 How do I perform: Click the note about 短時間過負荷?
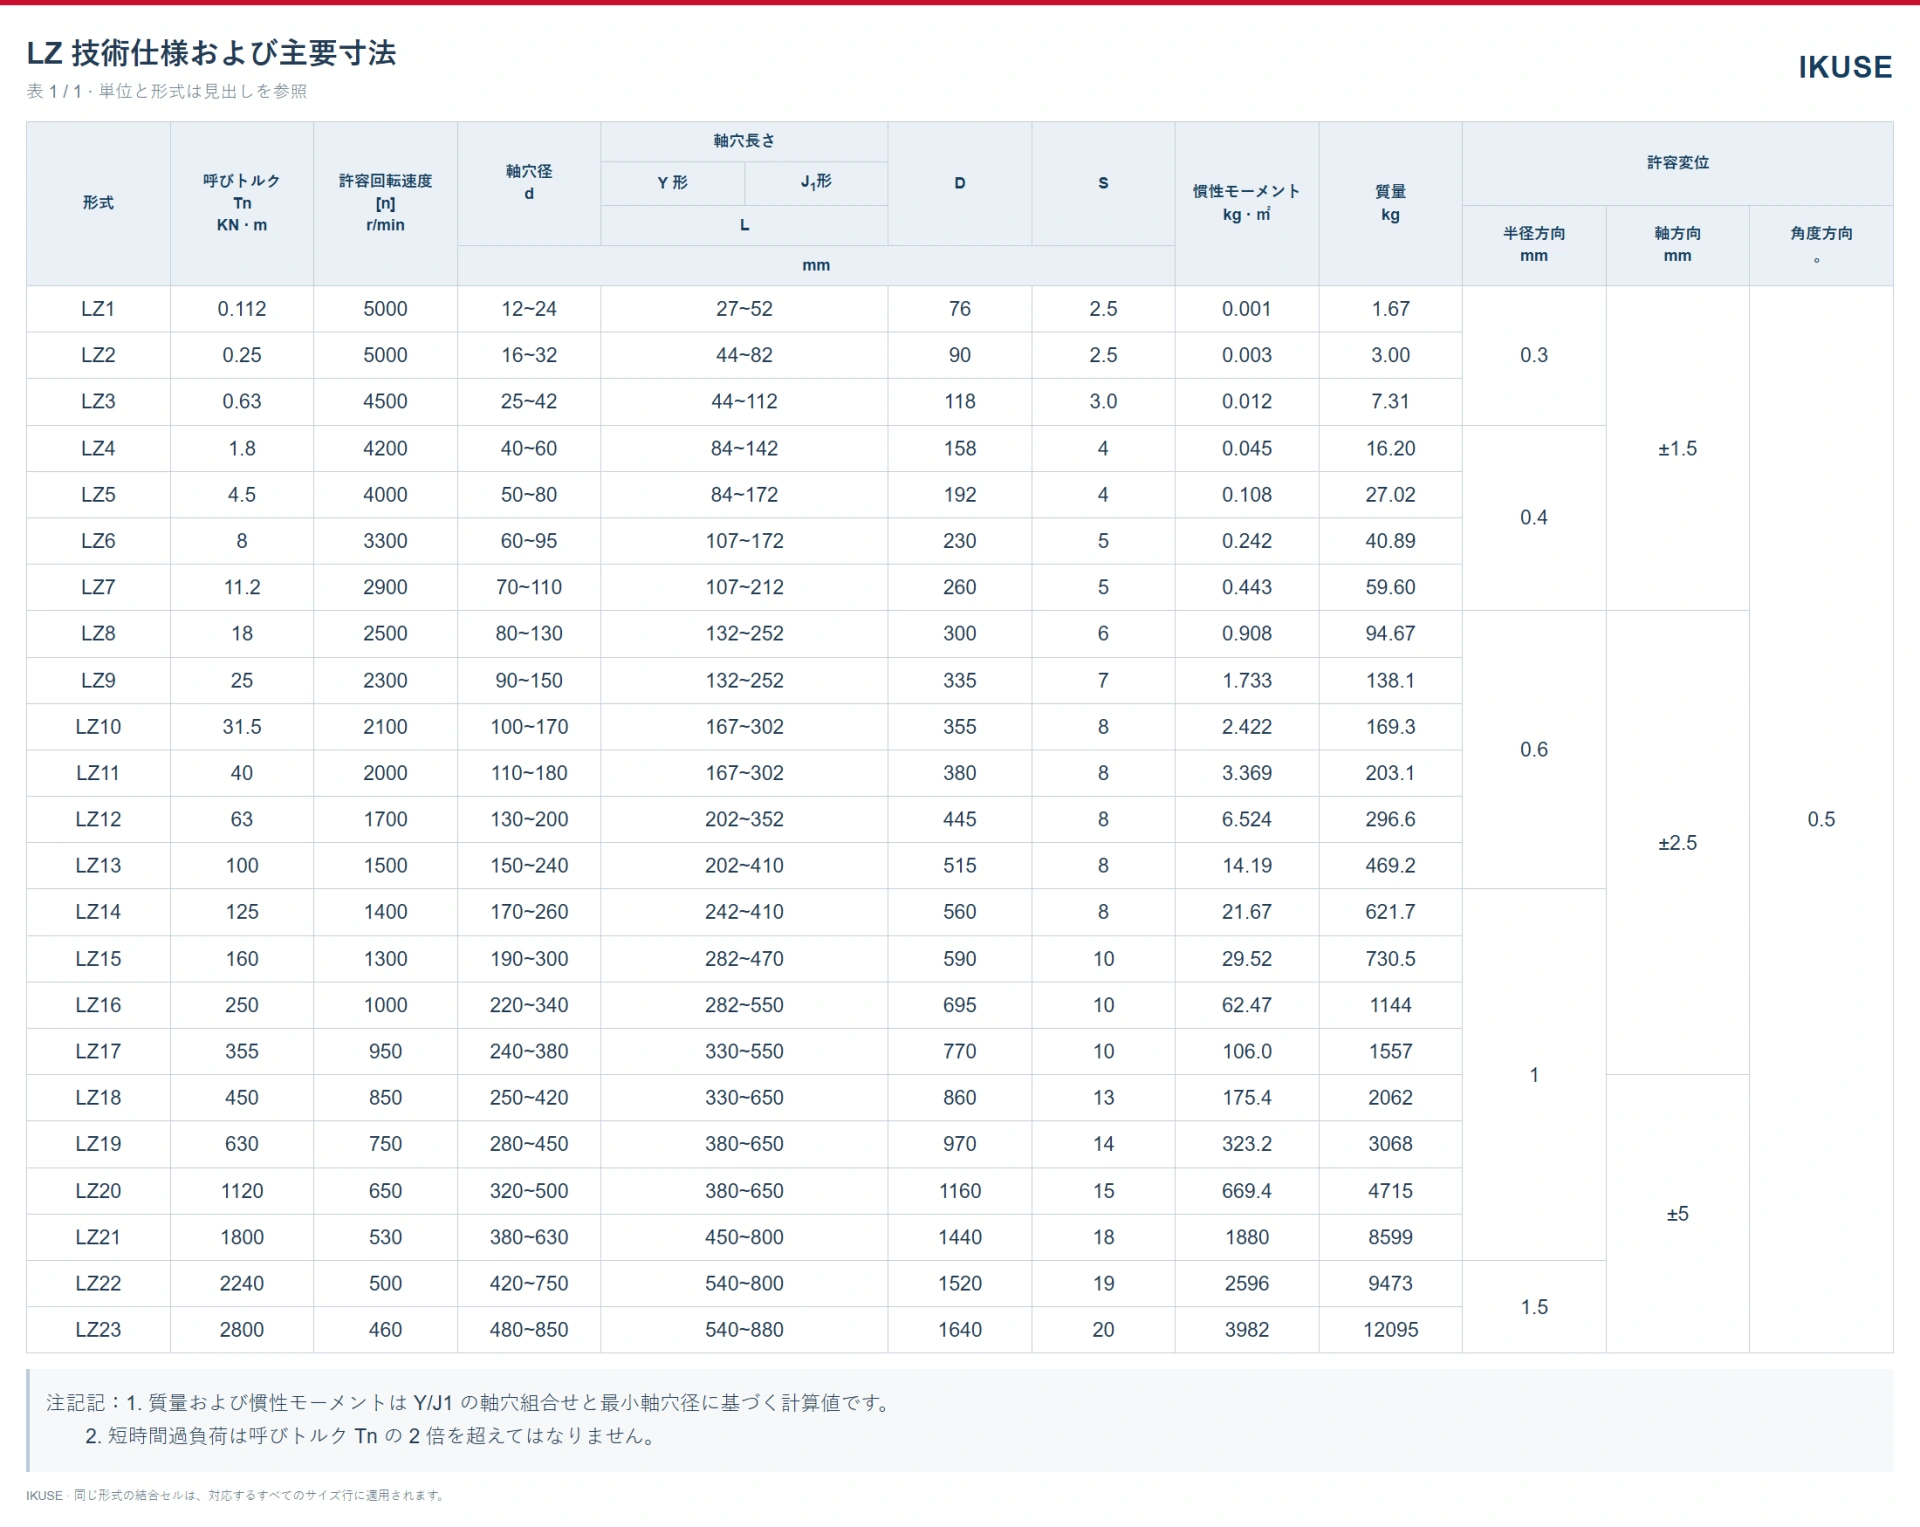(x=371, y=1436)
